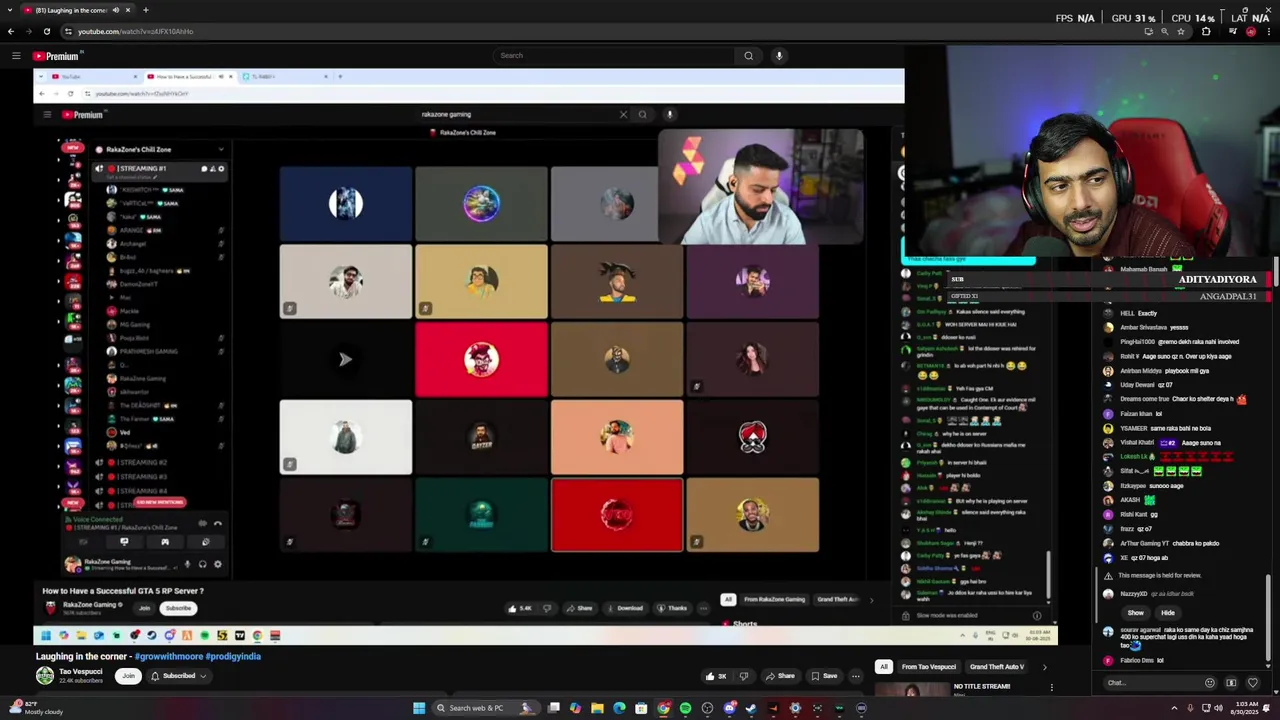Dislike the video with thumbs down
Screen dimensions: 1280x720
pos(743,676)
